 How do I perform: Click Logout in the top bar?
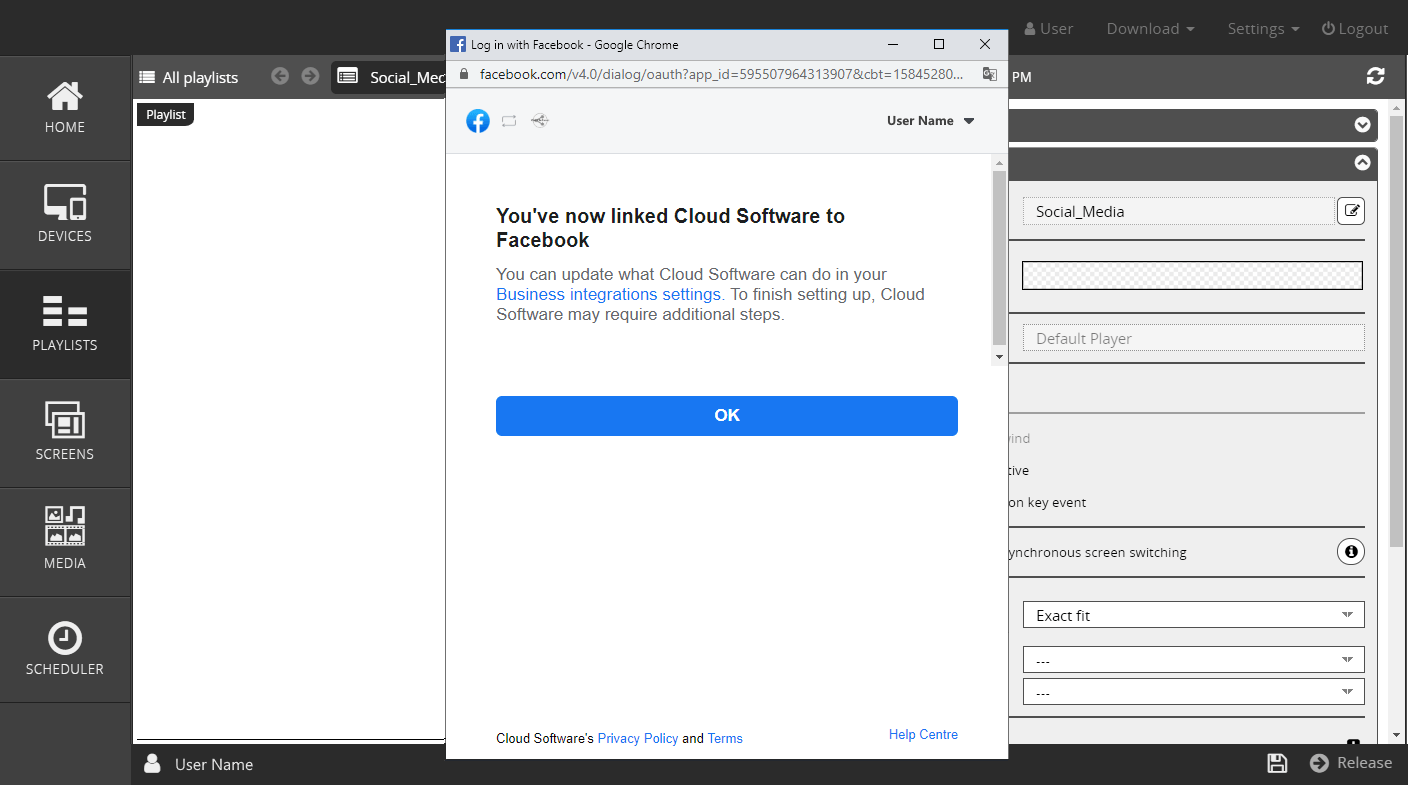click(1355, 29)
